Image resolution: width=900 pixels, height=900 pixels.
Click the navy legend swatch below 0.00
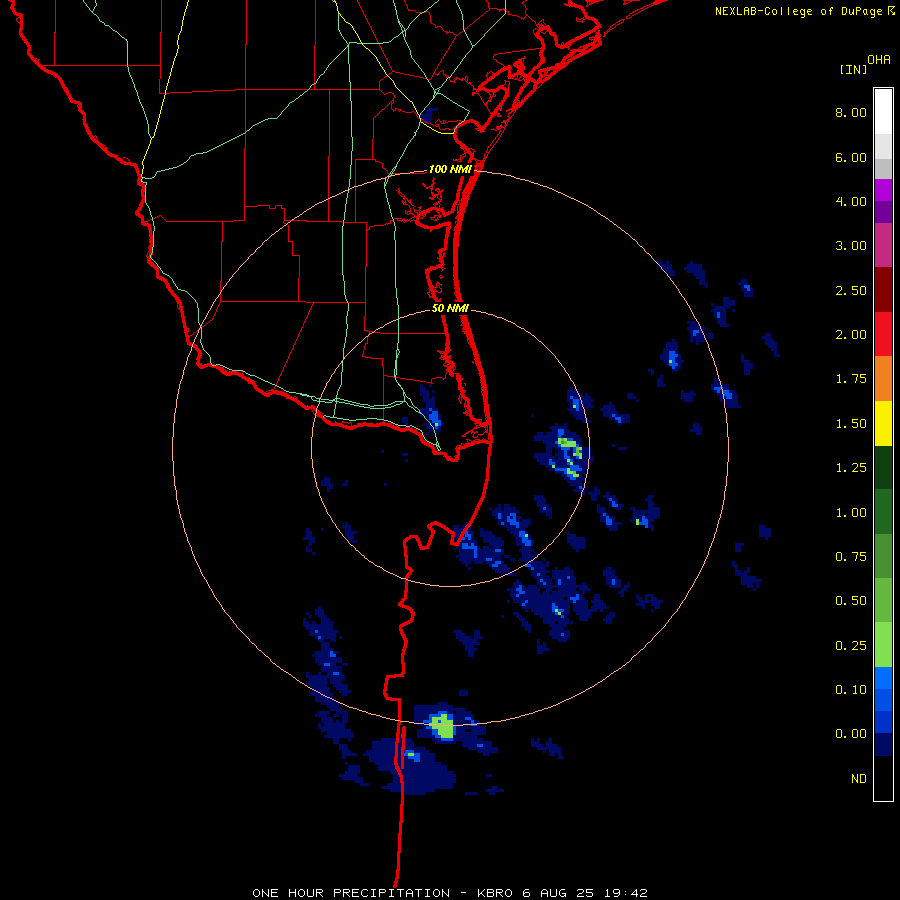[x=883, y=744]
